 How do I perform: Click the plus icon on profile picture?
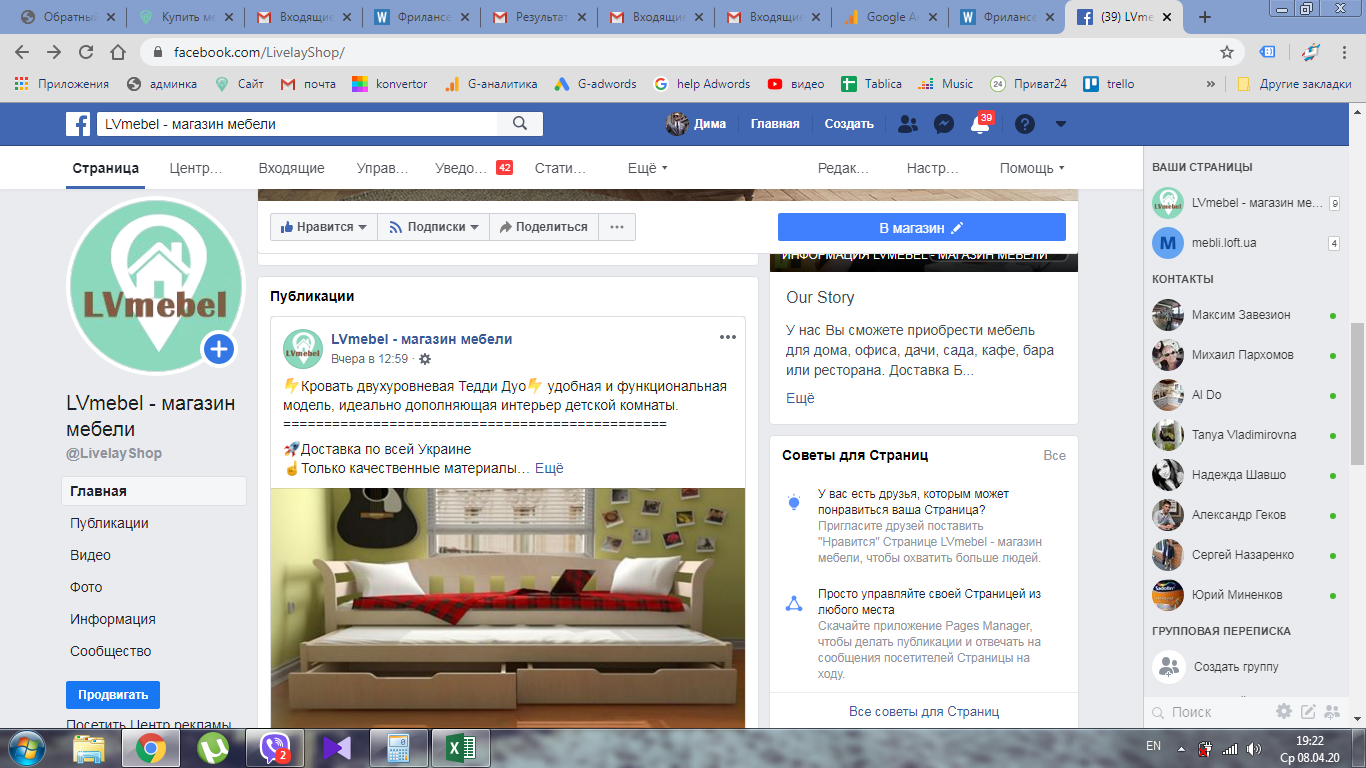pos(219,349)
